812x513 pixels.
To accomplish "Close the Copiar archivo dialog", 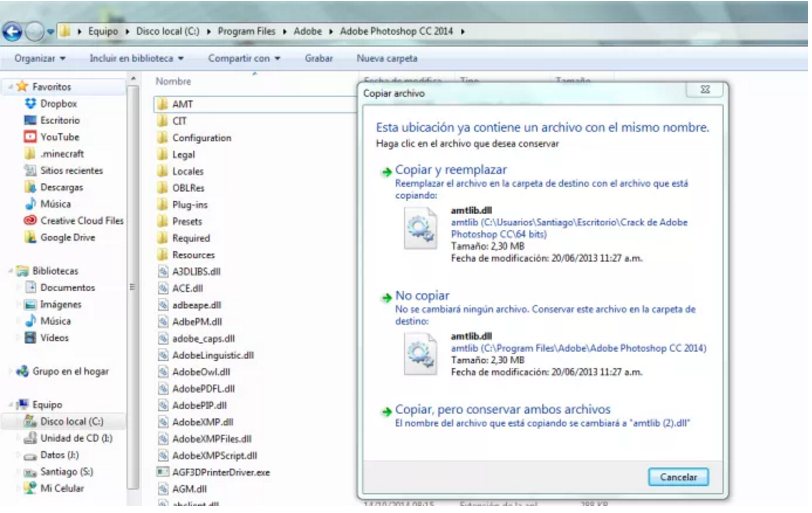I will 705,89.
